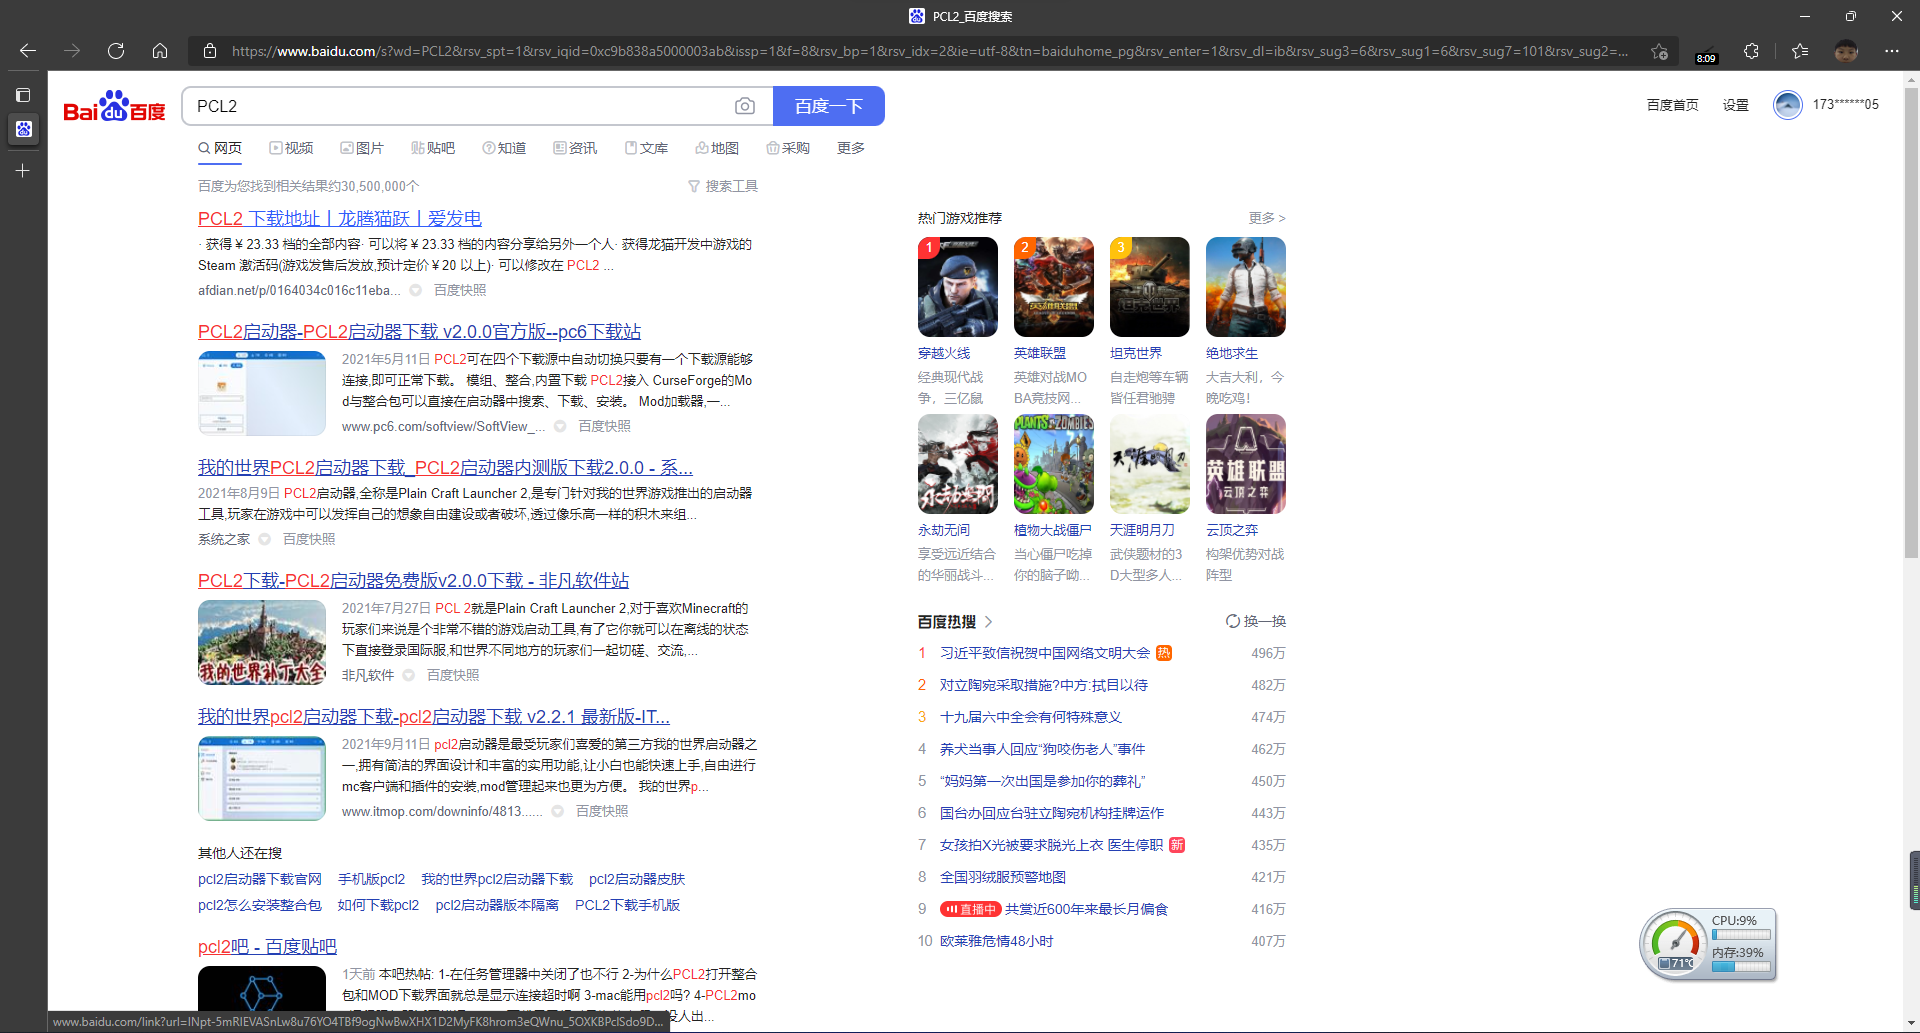Open the Baidu account avatar icon

tap(1787, 104)
